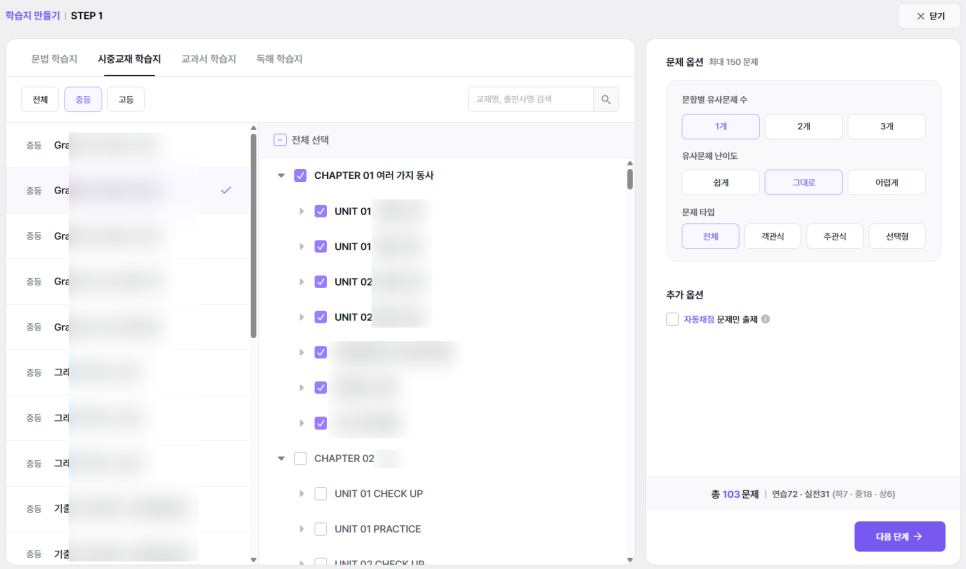Click the checkmark on the selected textbook row
This screenshot has height=569, width=966.
coord(226,190)
